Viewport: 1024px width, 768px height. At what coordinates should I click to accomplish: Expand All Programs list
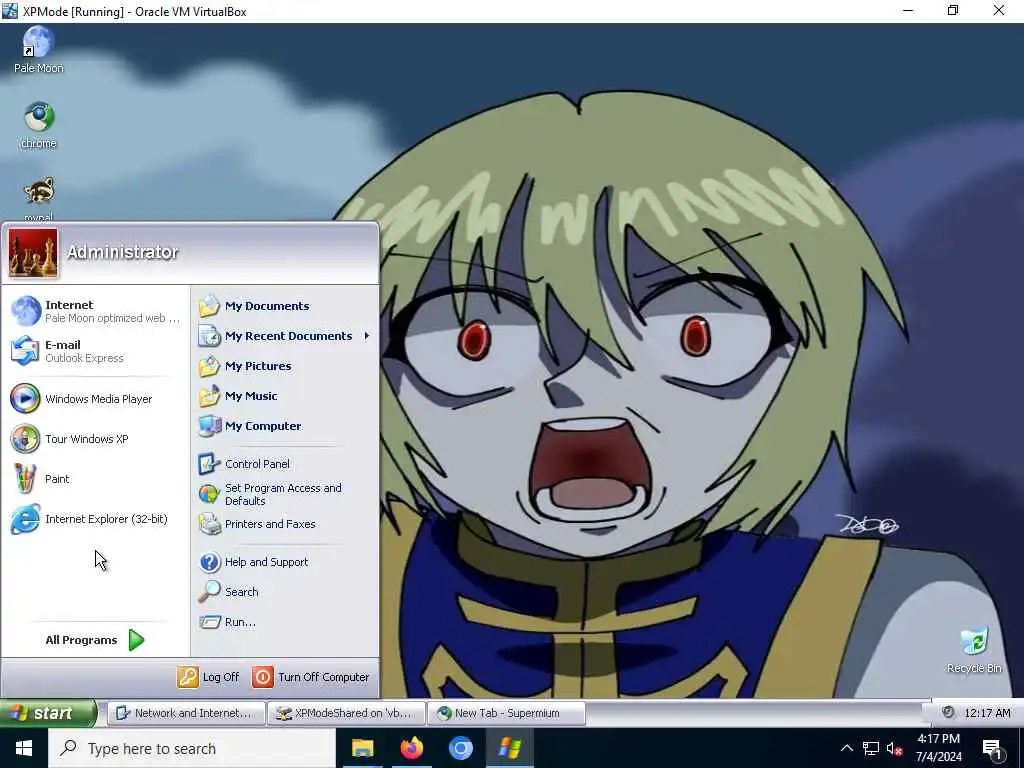95,640
